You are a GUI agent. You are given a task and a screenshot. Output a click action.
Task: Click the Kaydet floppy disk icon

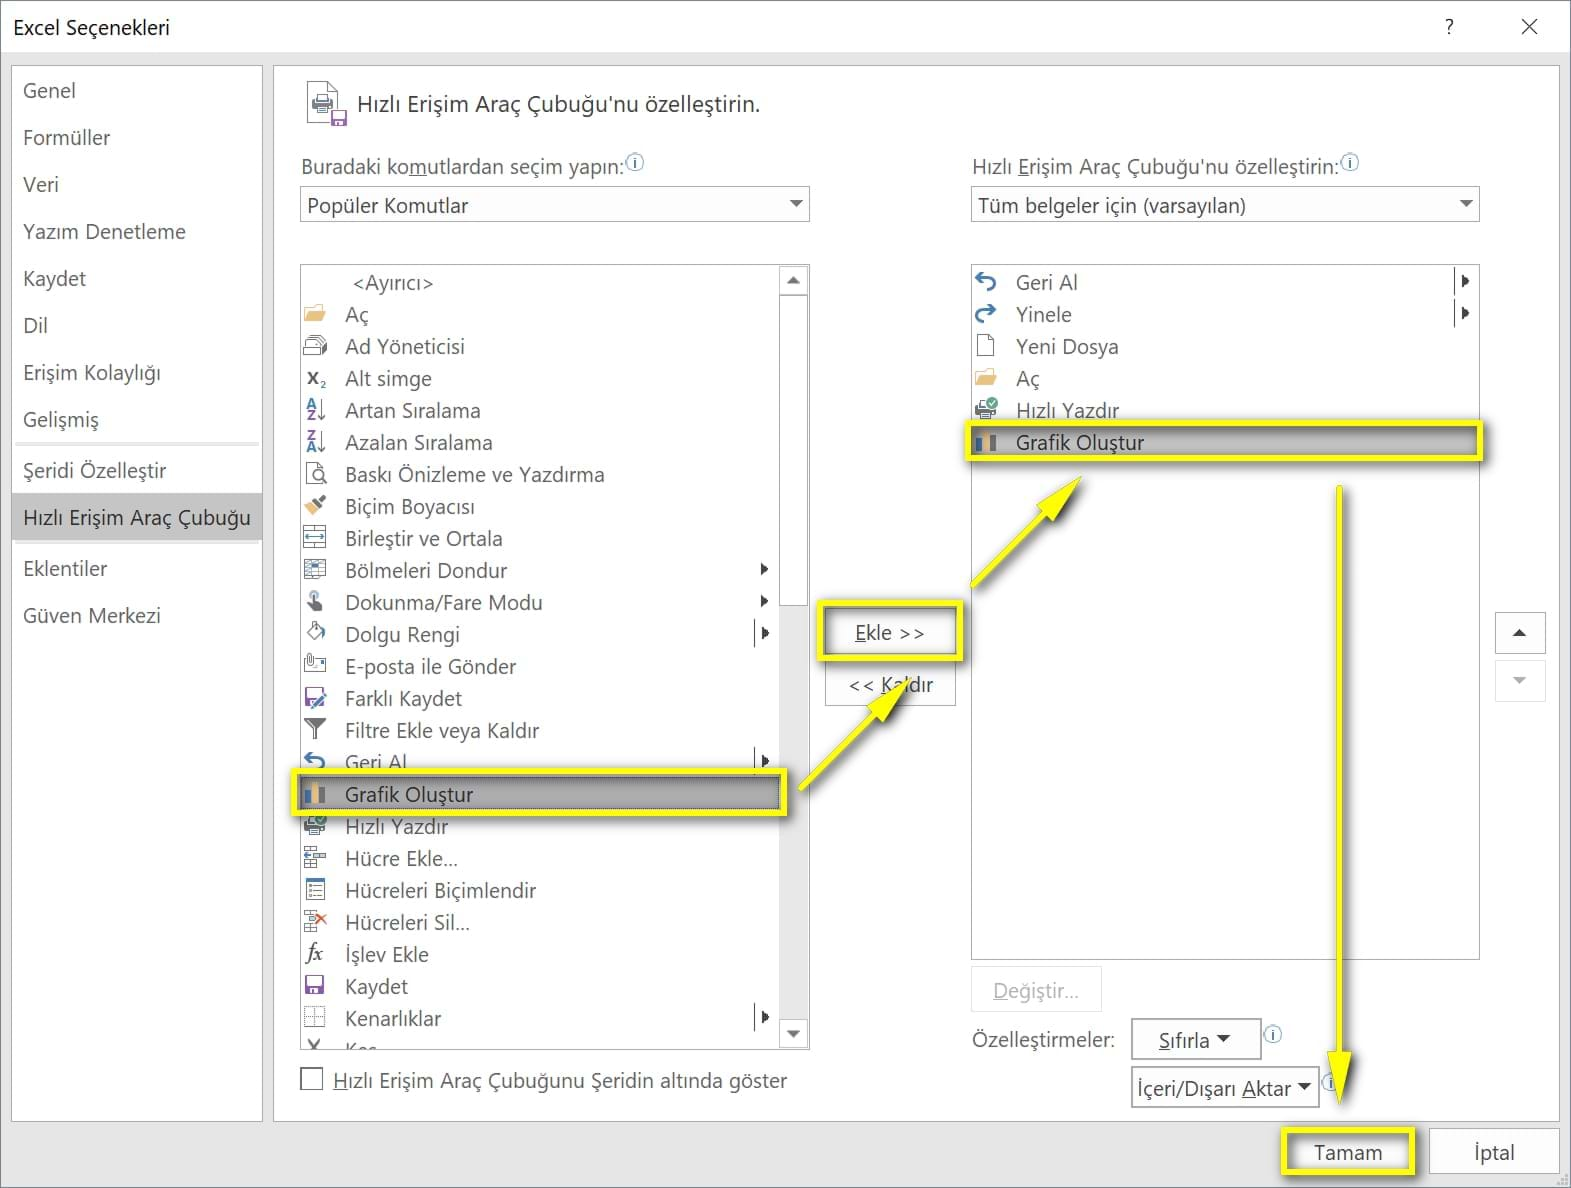coord(315,986)
